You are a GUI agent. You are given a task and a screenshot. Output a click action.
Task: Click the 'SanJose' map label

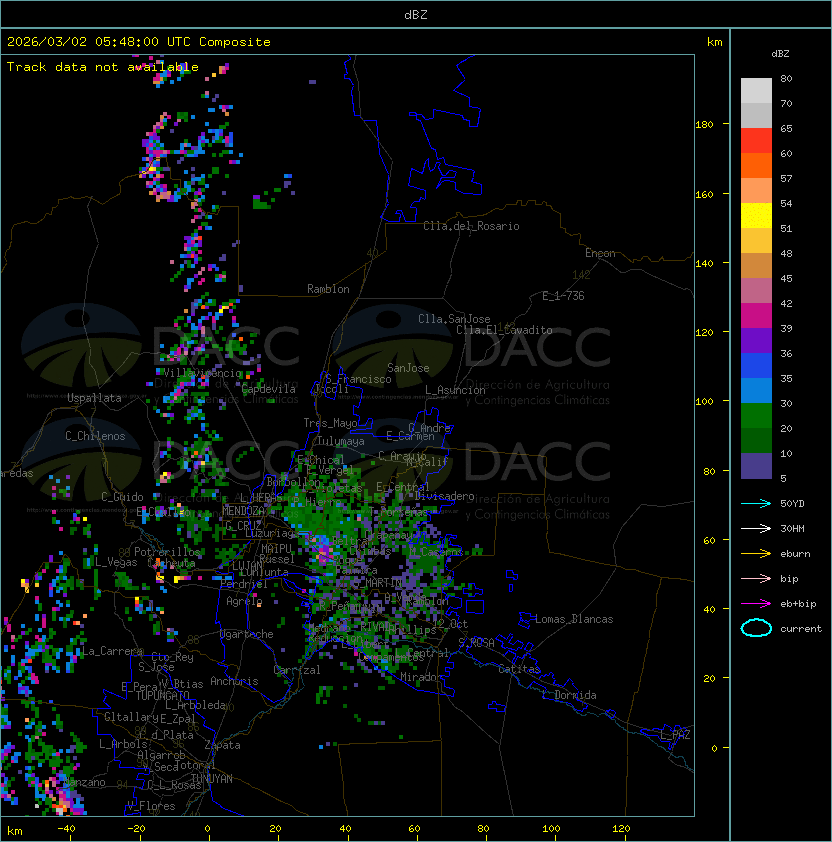408,368
